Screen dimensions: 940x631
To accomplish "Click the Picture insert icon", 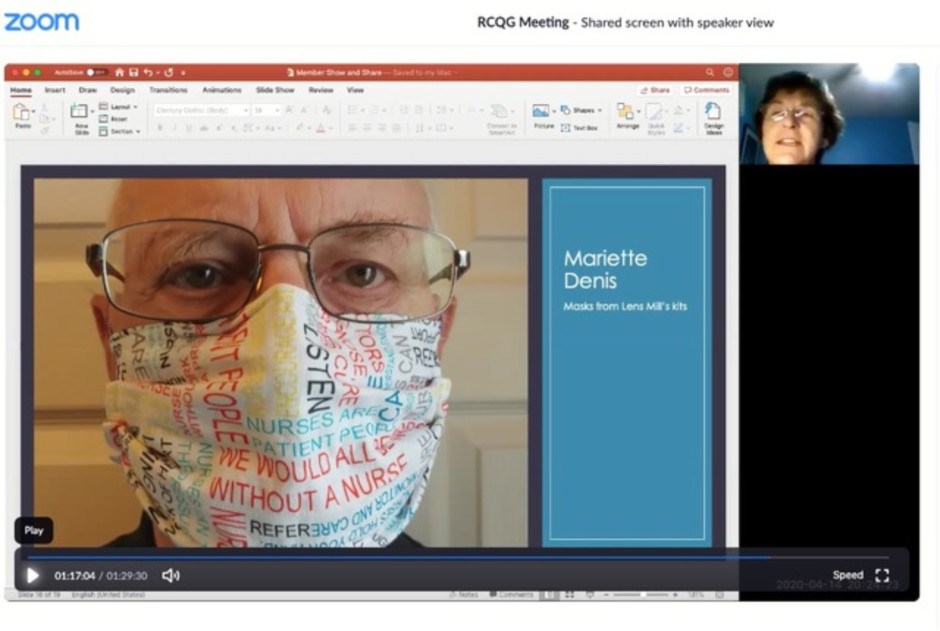I will [541, 111].
